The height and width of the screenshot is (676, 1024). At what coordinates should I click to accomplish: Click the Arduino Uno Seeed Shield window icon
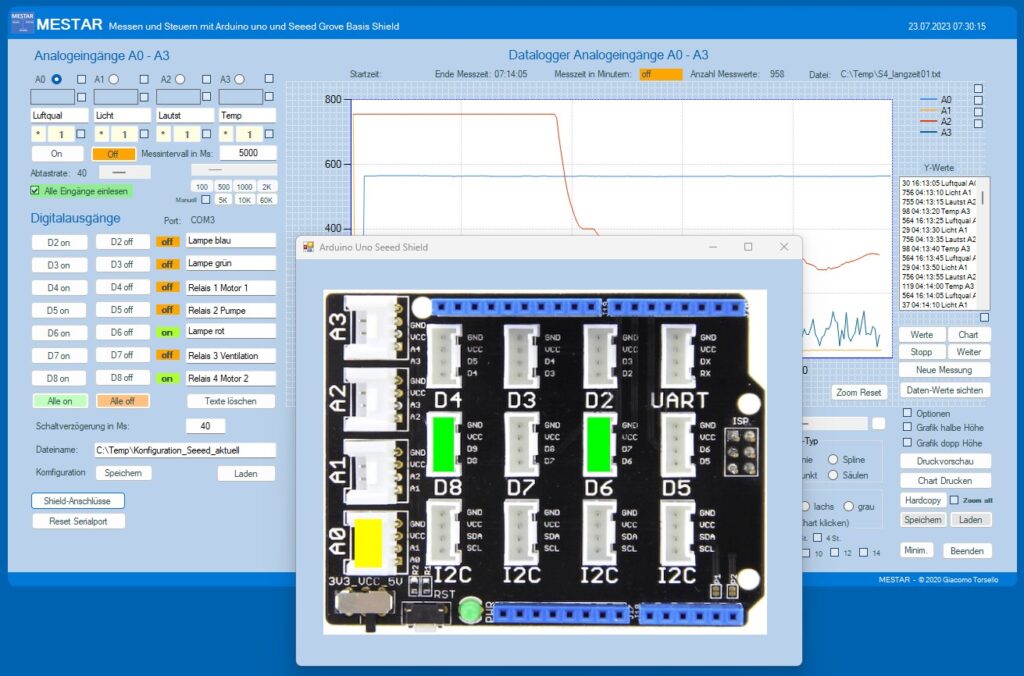click(309, 246)
